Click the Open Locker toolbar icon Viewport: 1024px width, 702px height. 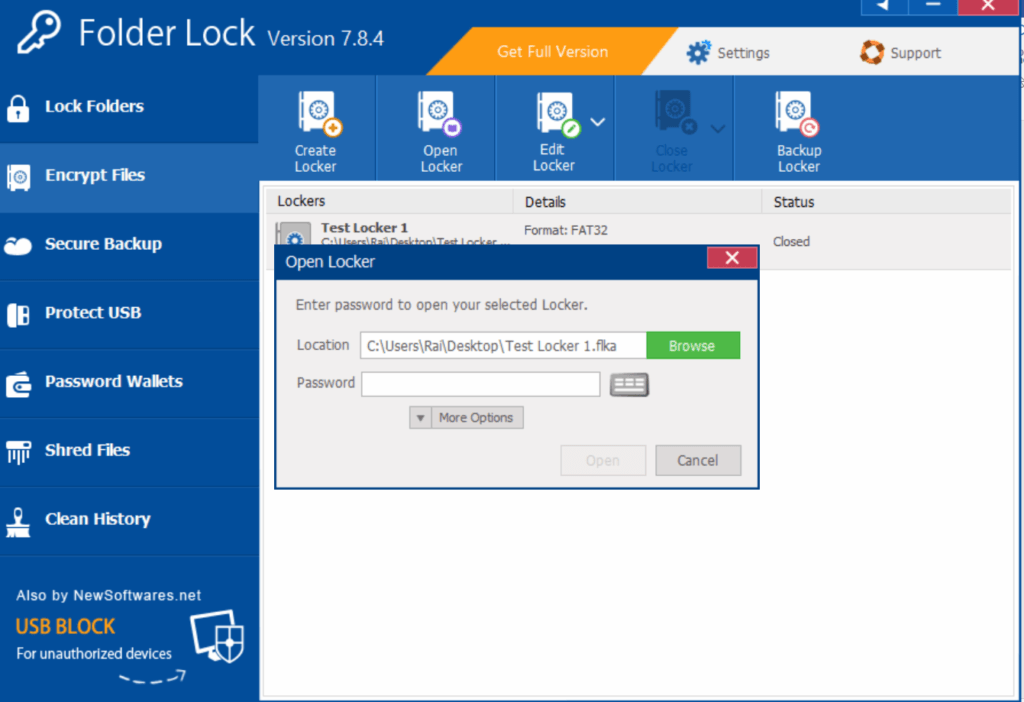click(439, 114)
